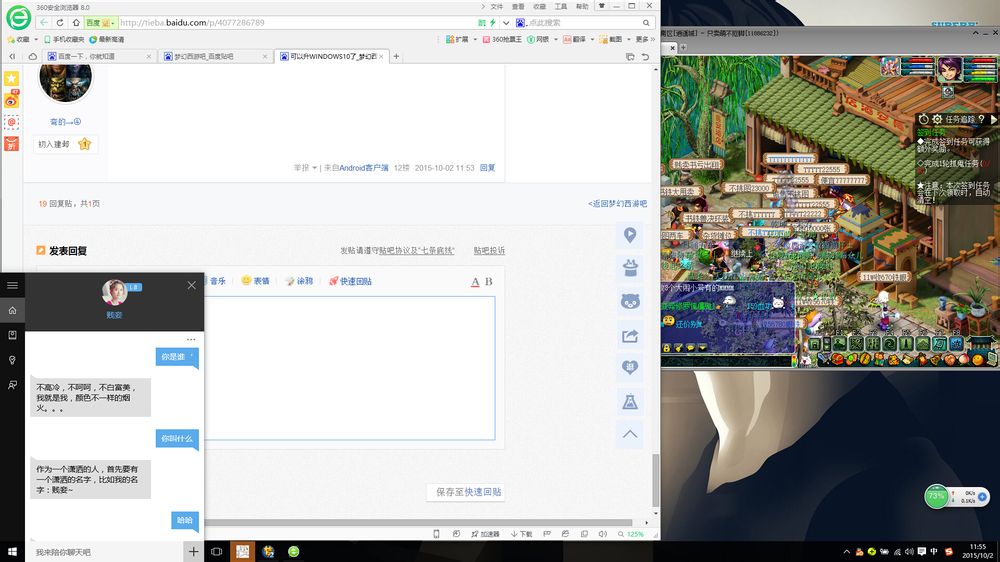Switch to 百度一下，你就知道 tab
The width and height of the screenshot is (1000, 562).
(x=99, y=56)
